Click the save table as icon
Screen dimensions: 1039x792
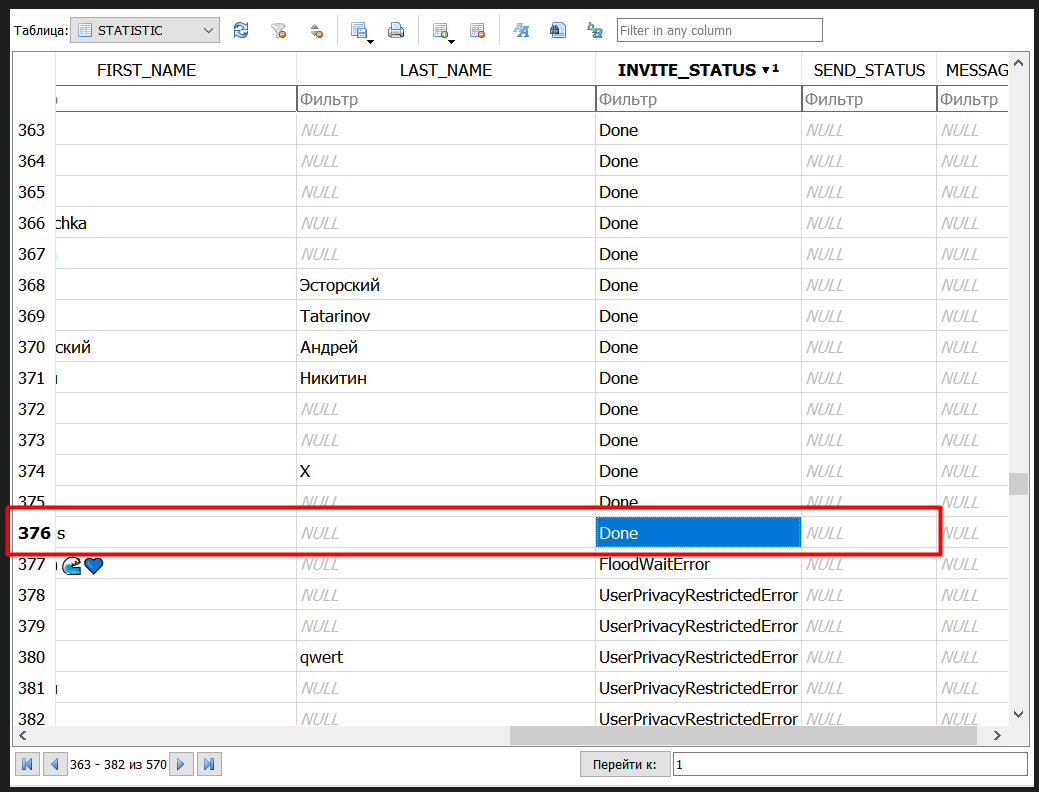(x=358, y=31)
